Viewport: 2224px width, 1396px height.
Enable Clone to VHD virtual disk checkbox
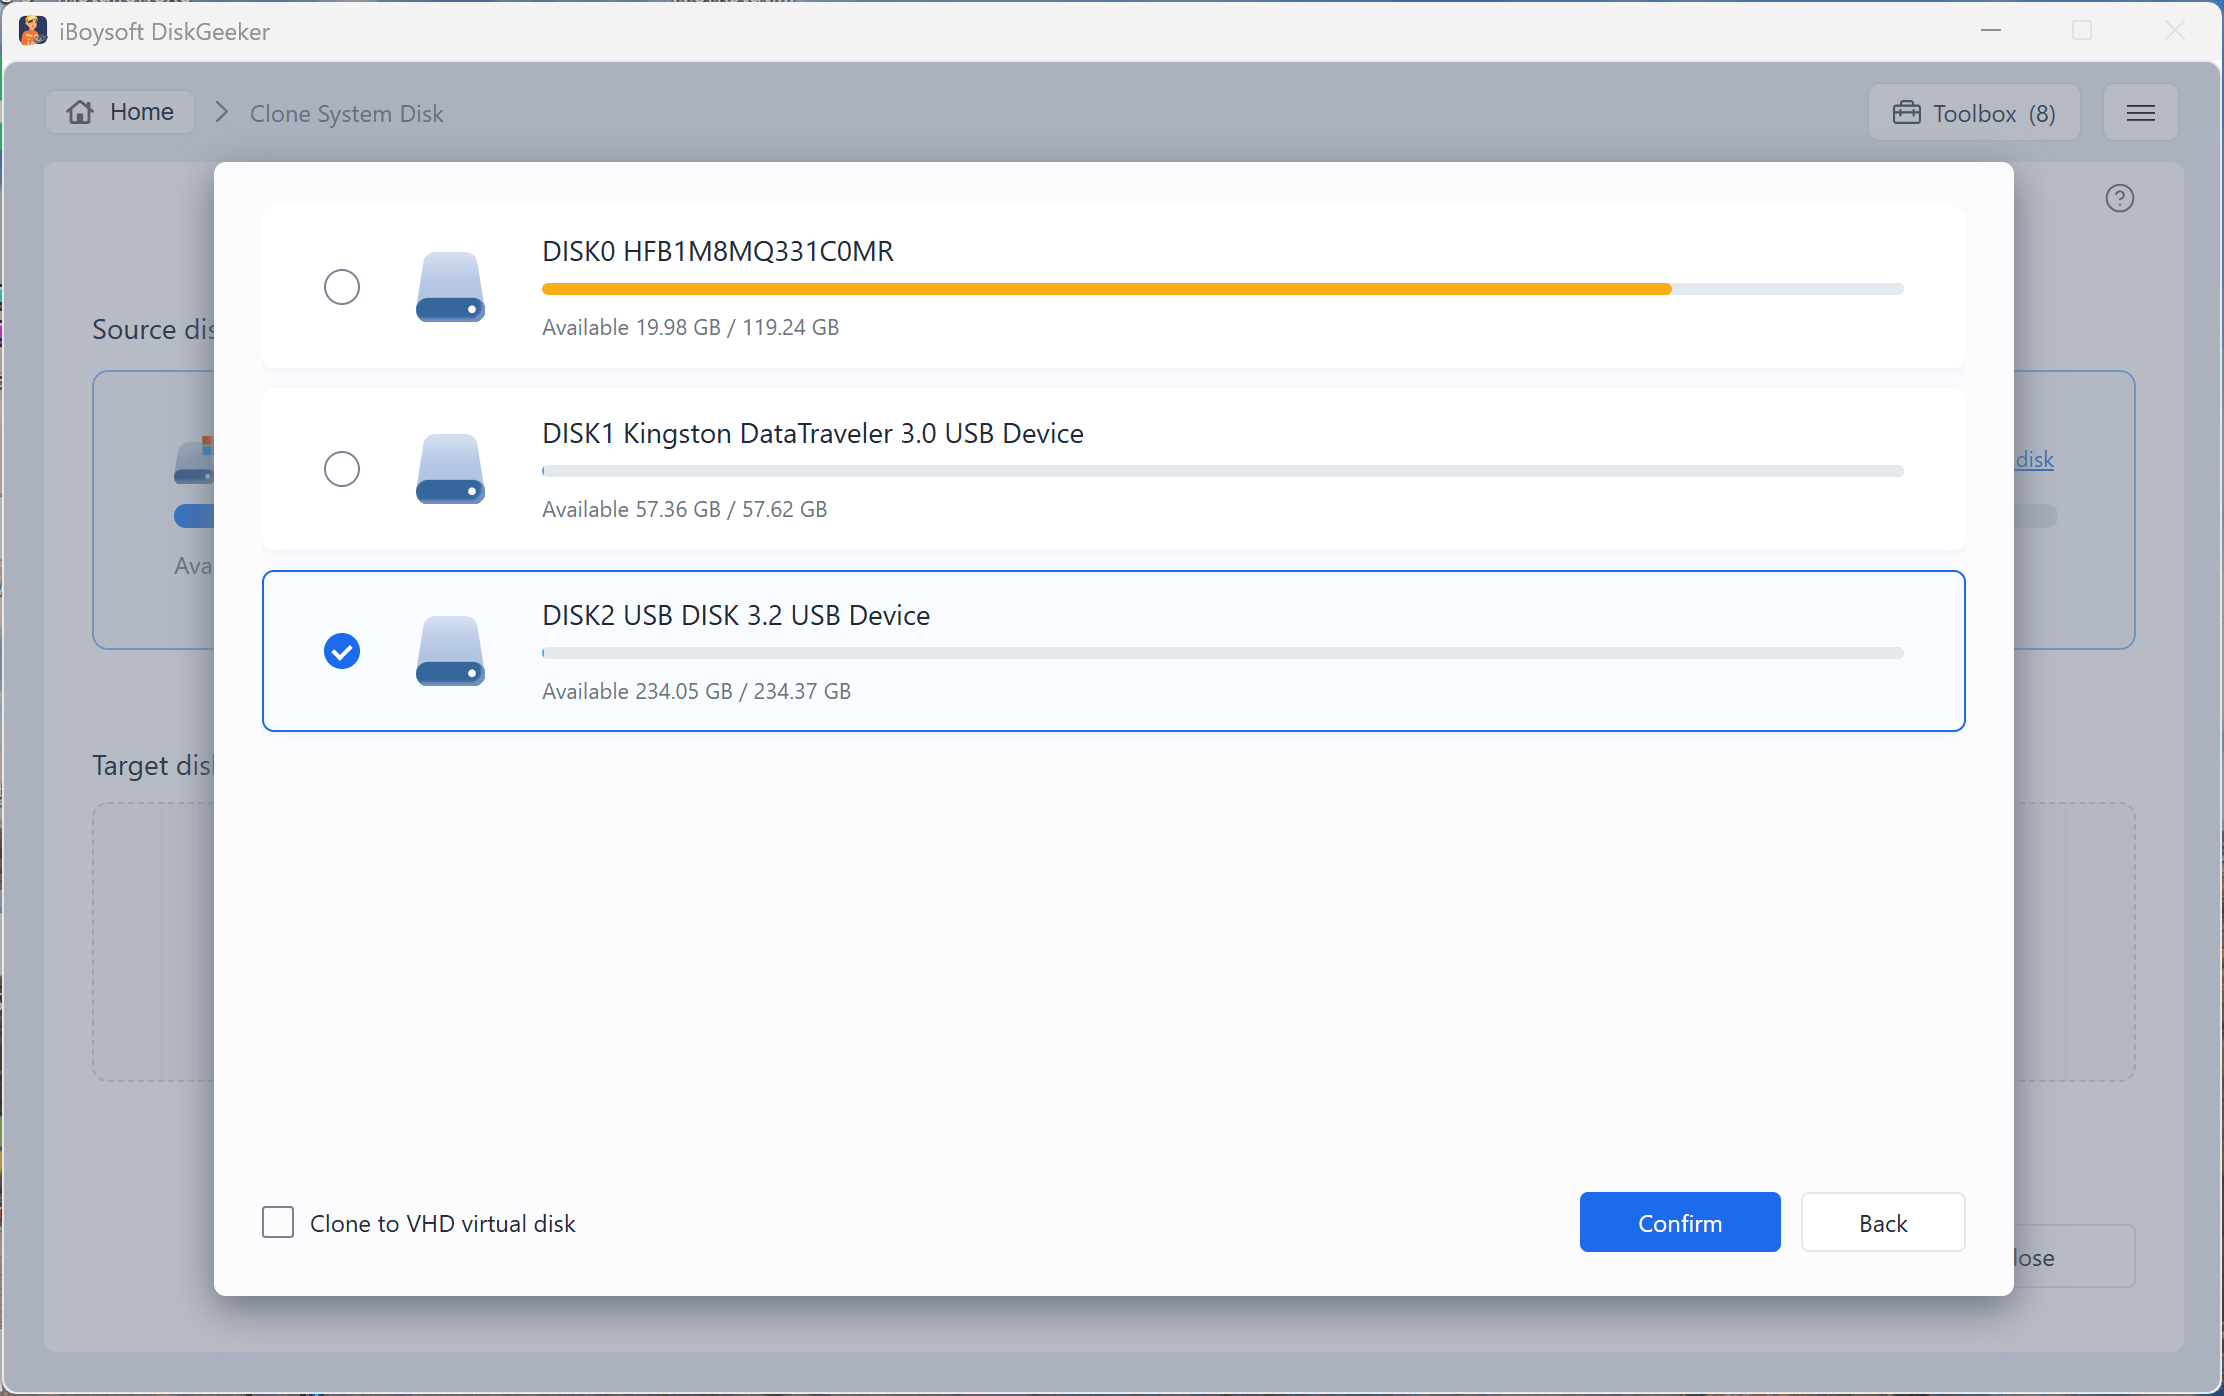(278, 1222)
